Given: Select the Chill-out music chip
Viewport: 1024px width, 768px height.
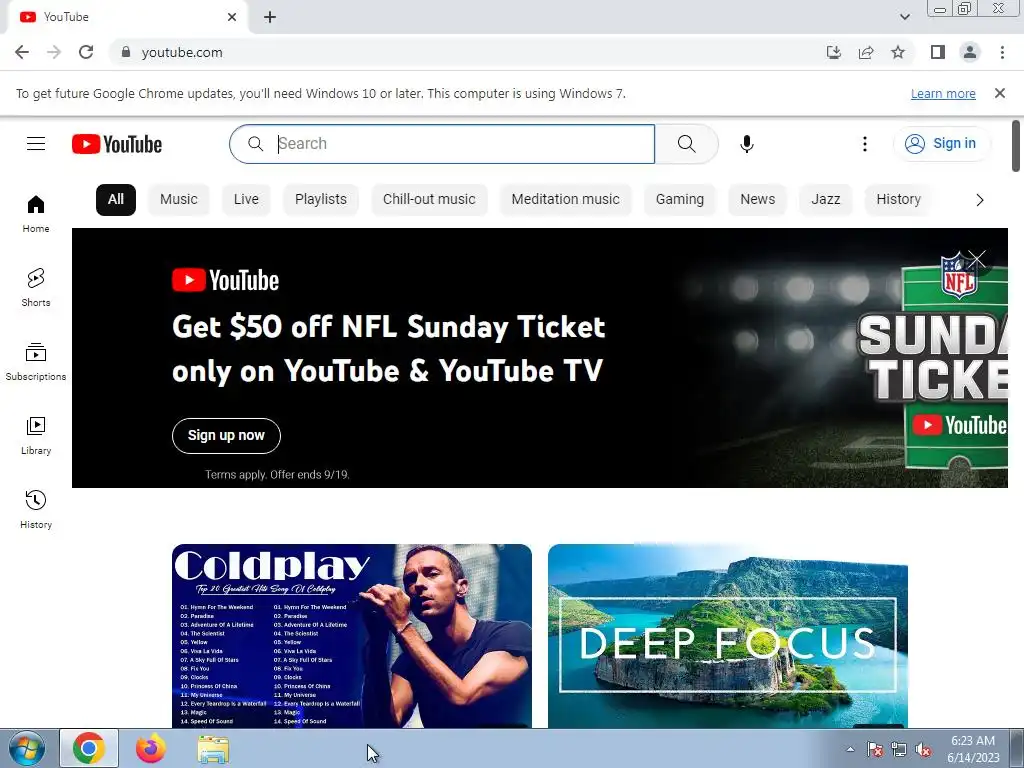Looking at the screenshot, I should tap(429, 200).
